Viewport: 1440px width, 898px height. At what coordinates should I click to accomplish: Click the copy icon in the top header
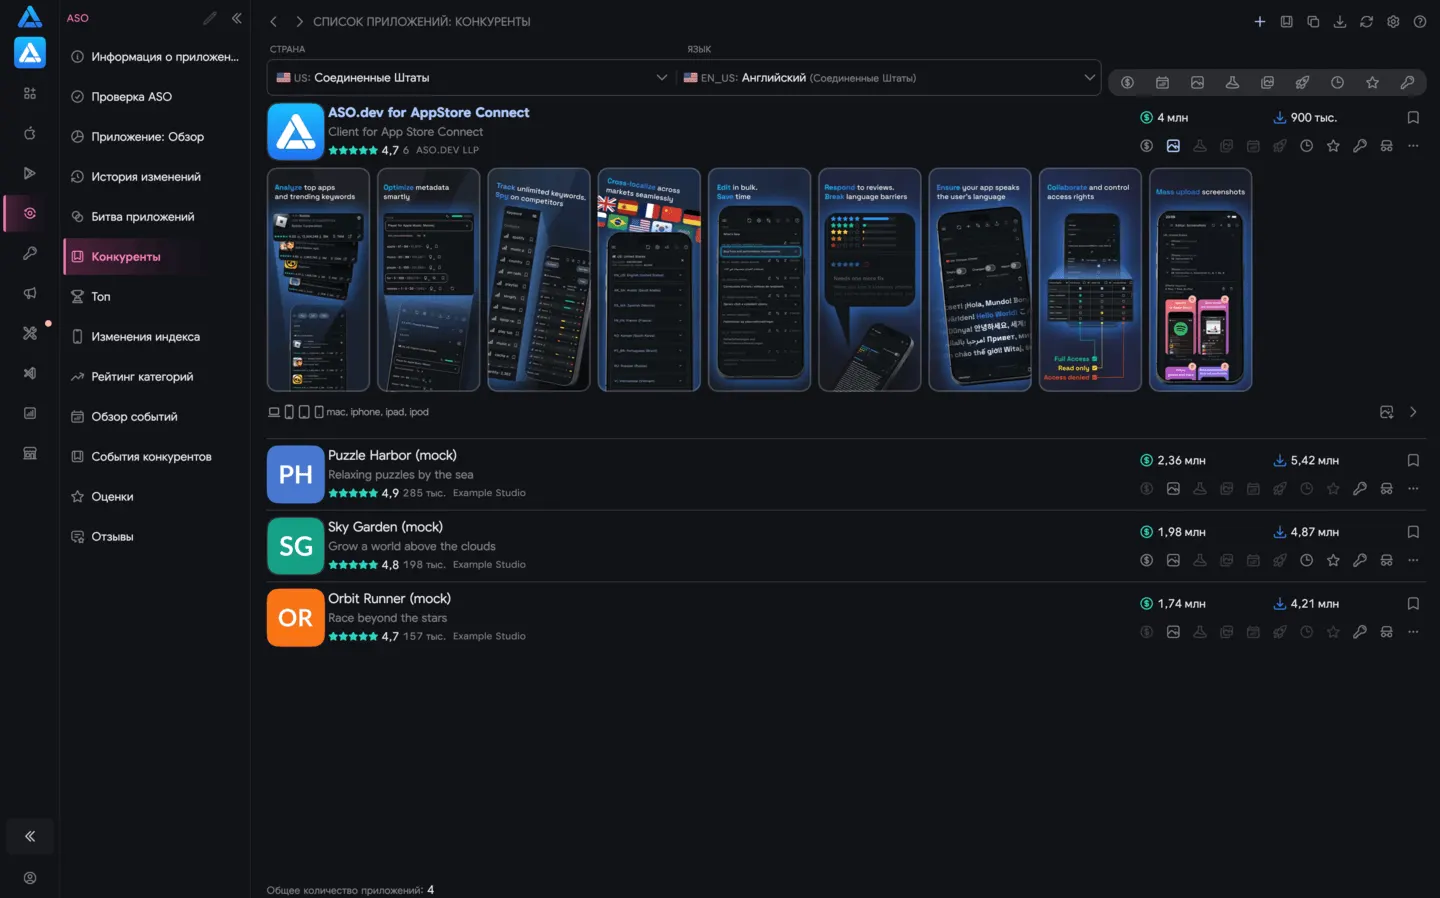1313,21
